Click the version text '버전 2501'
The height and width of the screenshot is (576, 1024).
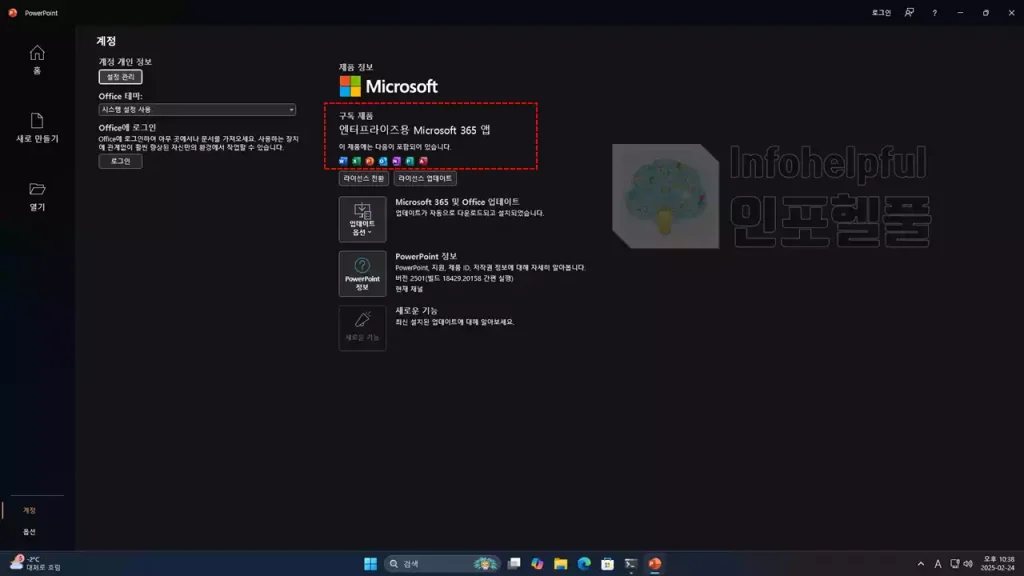pos(411,278)
